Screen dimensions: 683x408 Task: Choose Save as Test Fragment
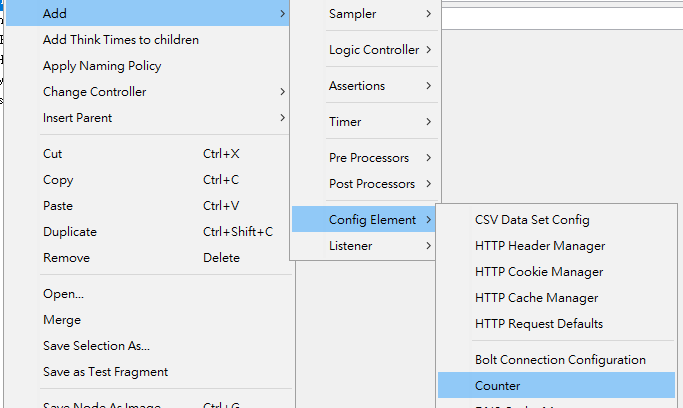105,372
